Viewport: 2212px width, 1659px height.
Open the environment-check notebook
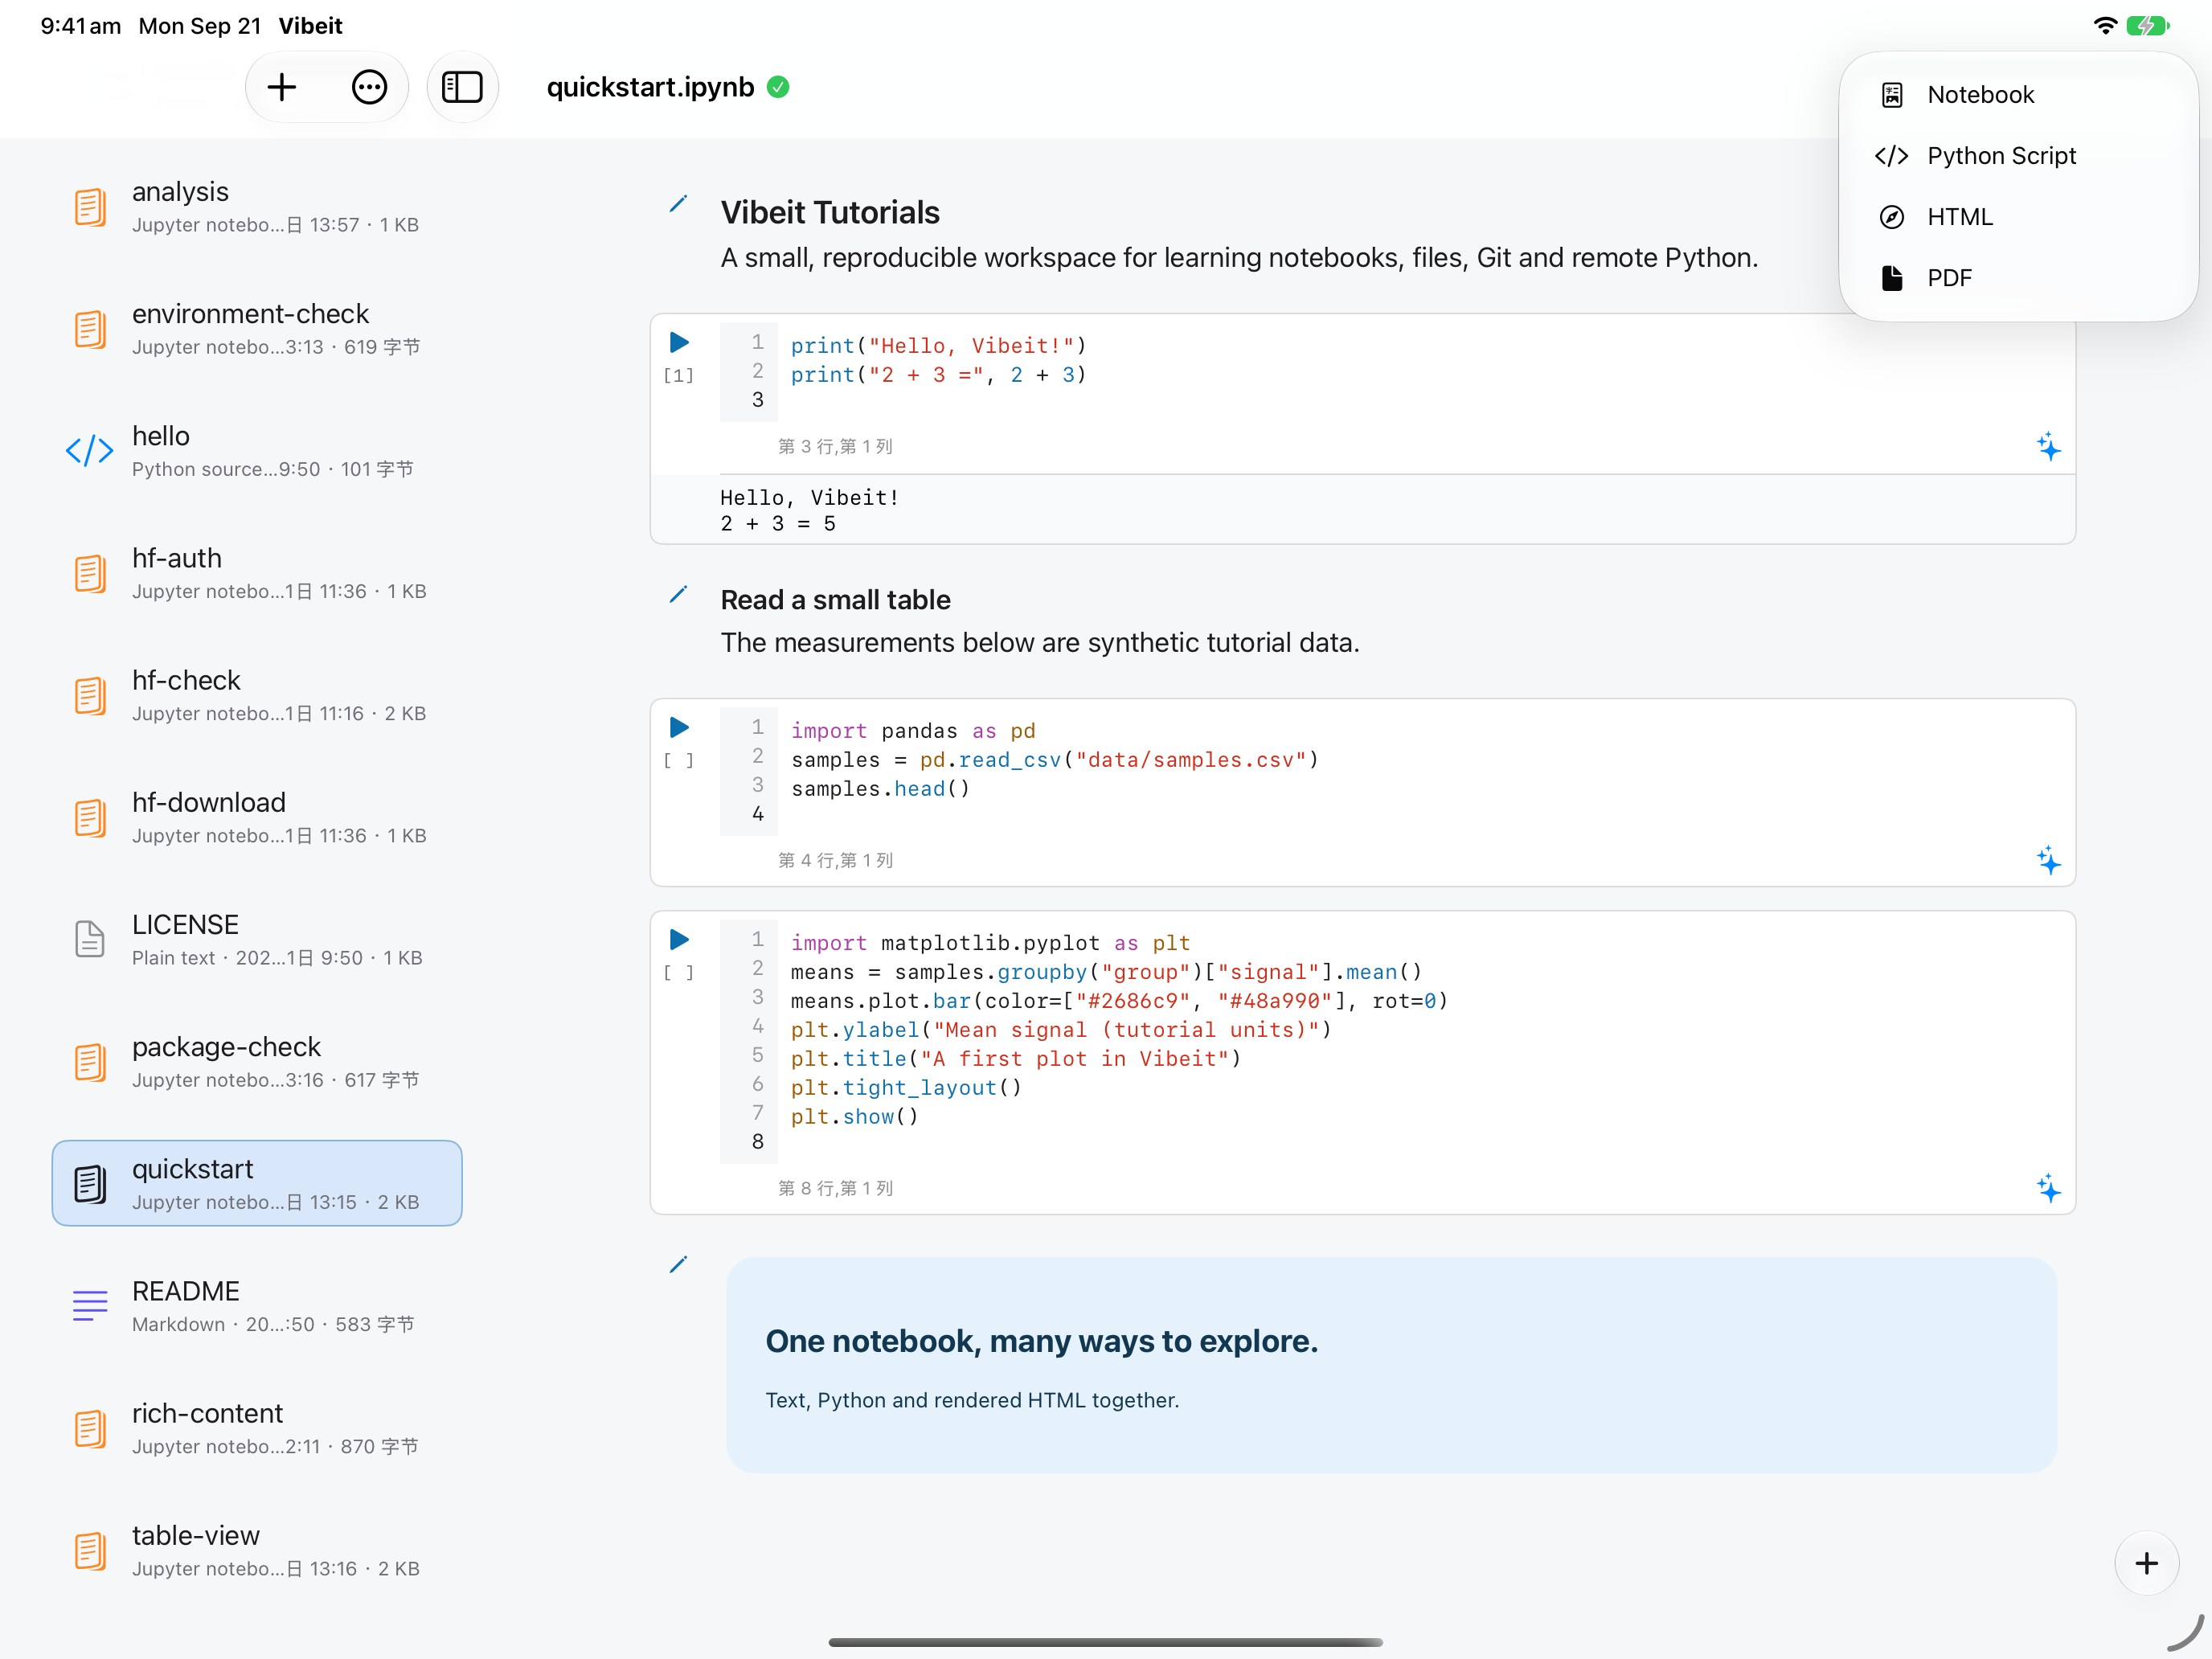pos(257,328)
